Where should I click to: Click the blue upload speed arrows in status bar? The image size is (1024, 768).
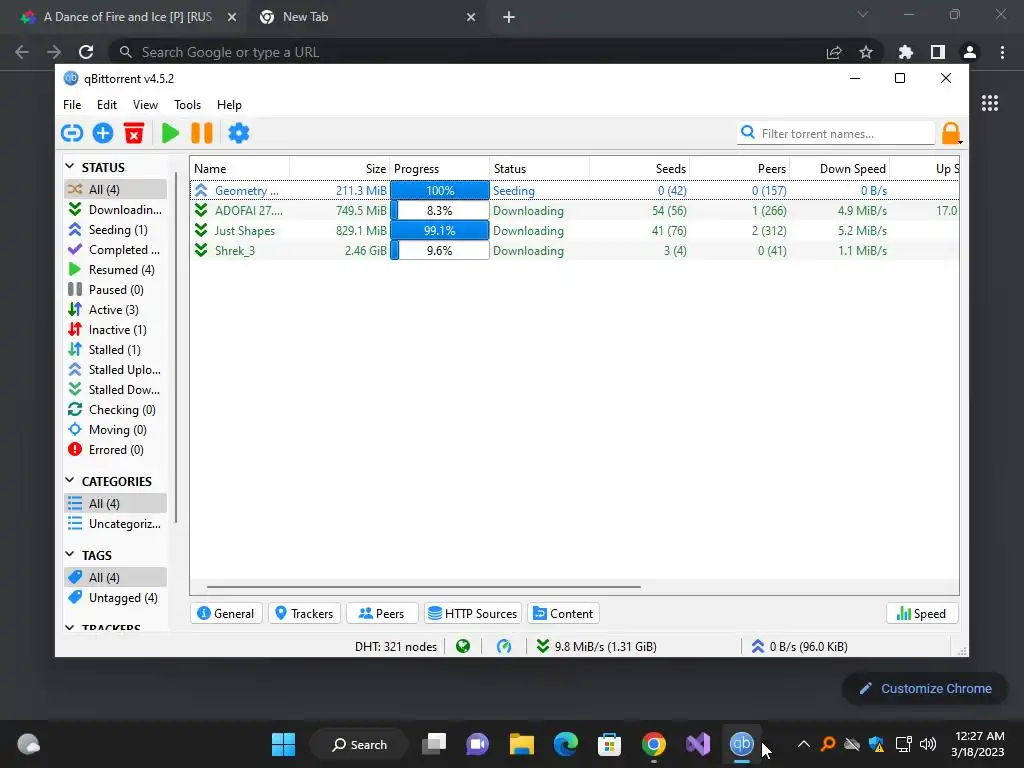click(758, 647)
